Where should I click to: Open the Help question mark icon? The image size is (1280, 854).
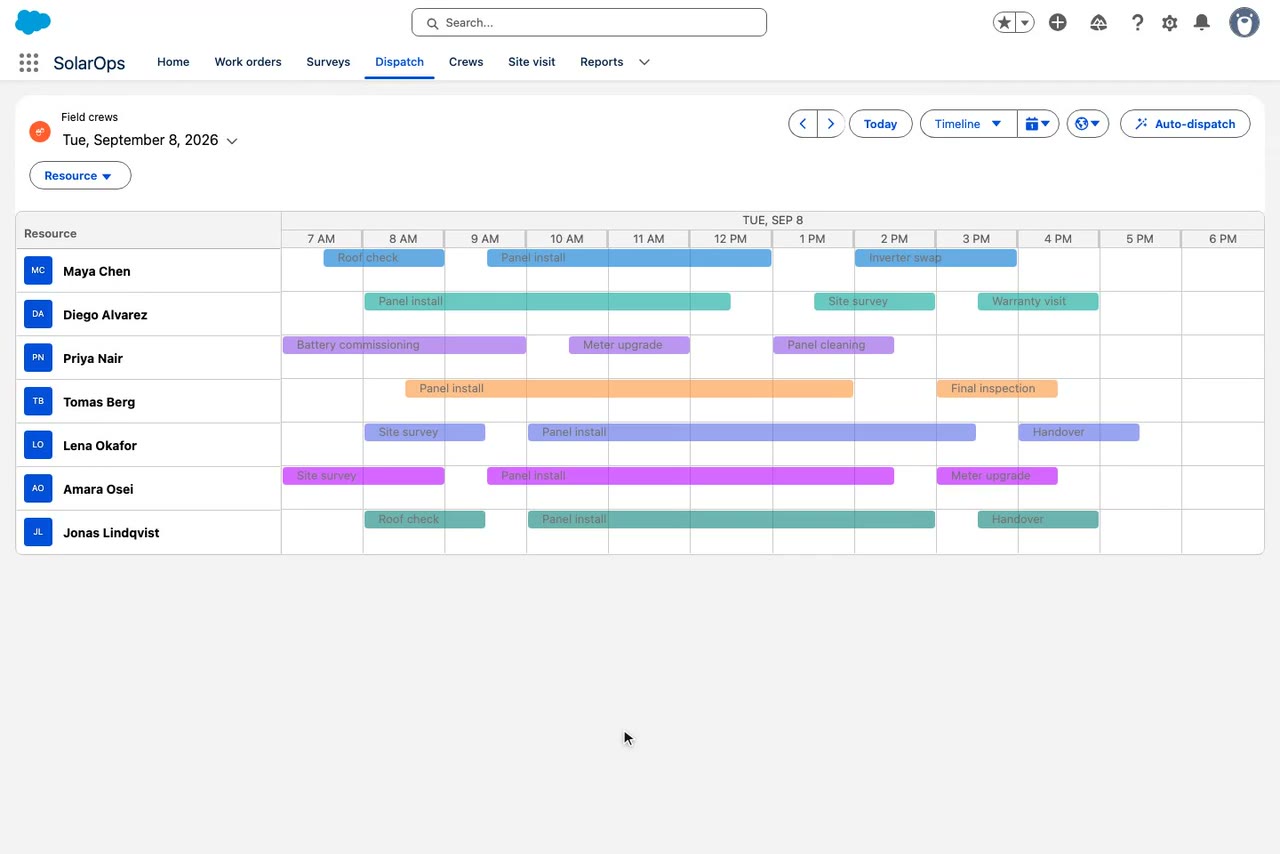(1137, 22)
